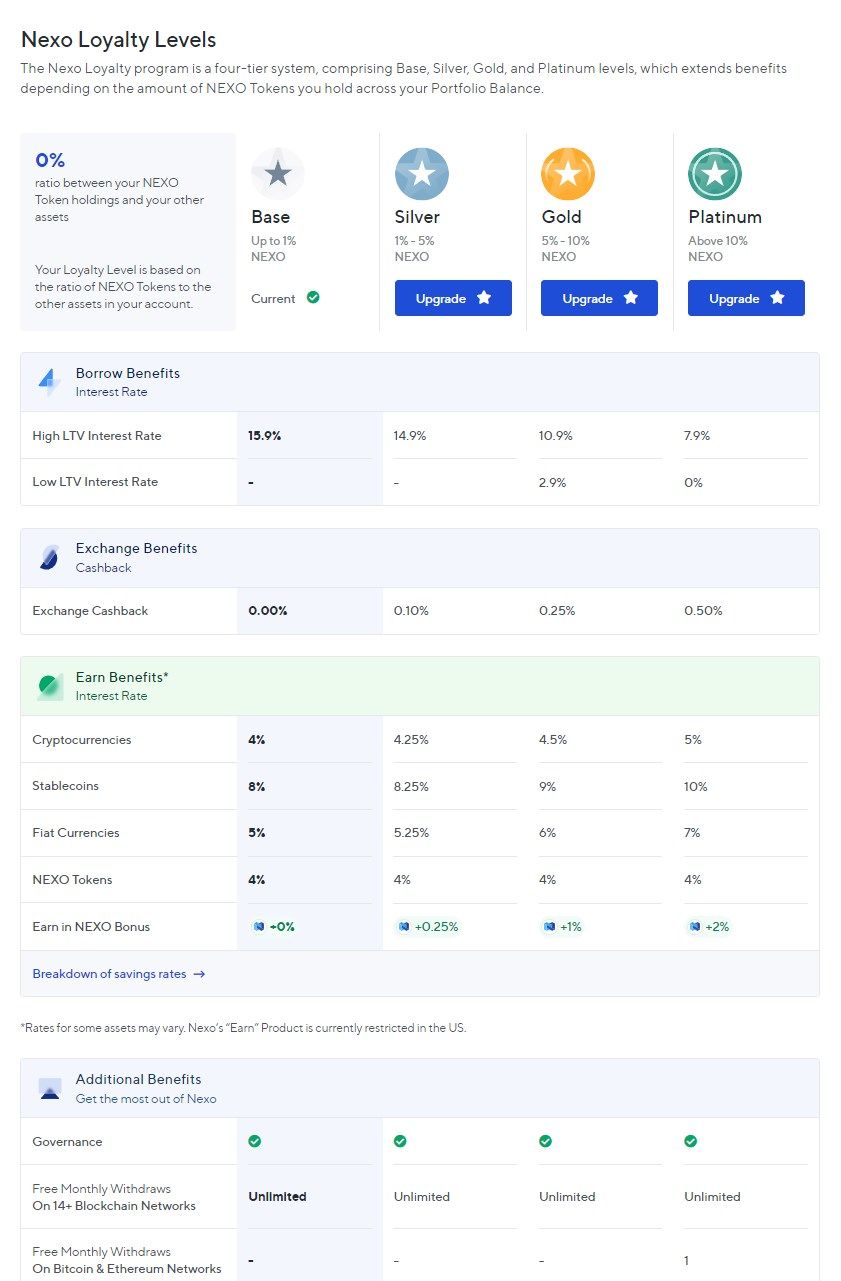Image resolution: width=841 pixels, height=1281 pixels.
Task: Click the Borrow Benefits section icon
Action: pyautogui.click(x=49, y=381)
